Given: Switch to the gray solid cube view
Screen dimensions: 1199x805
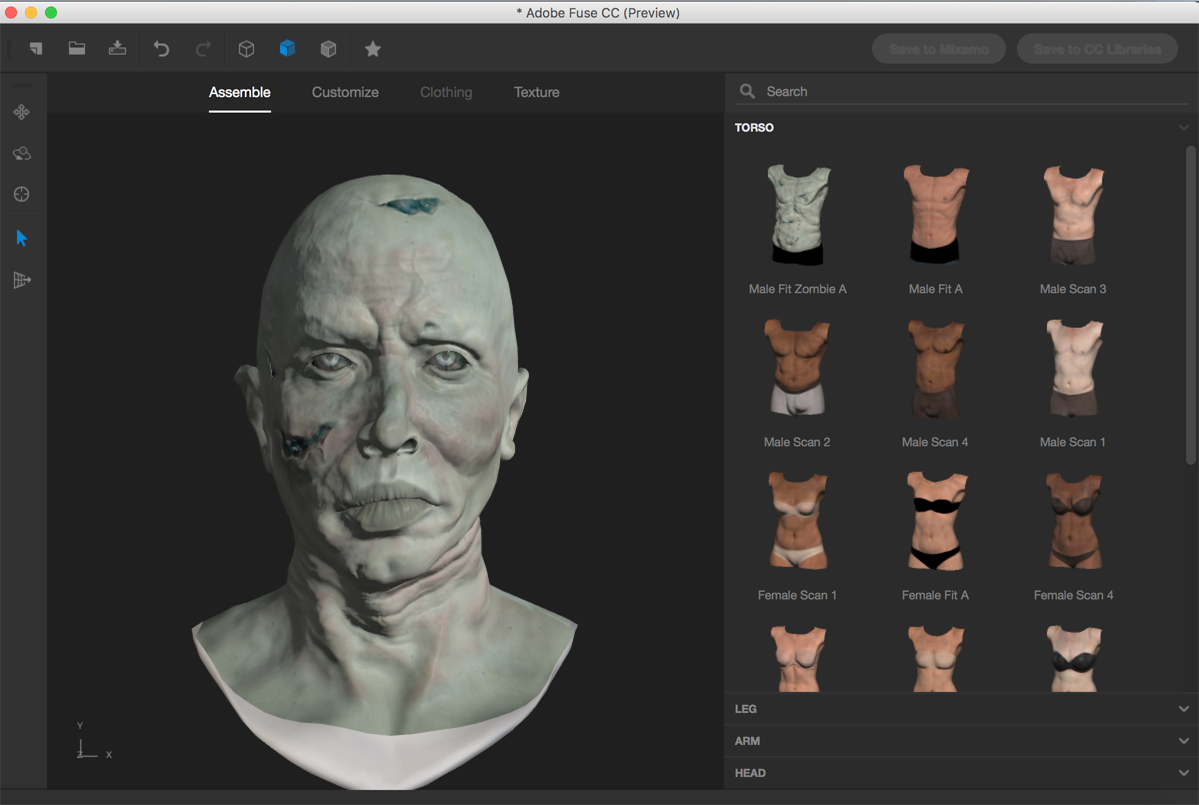Looking at the screenshot, I should click(328, 49).
